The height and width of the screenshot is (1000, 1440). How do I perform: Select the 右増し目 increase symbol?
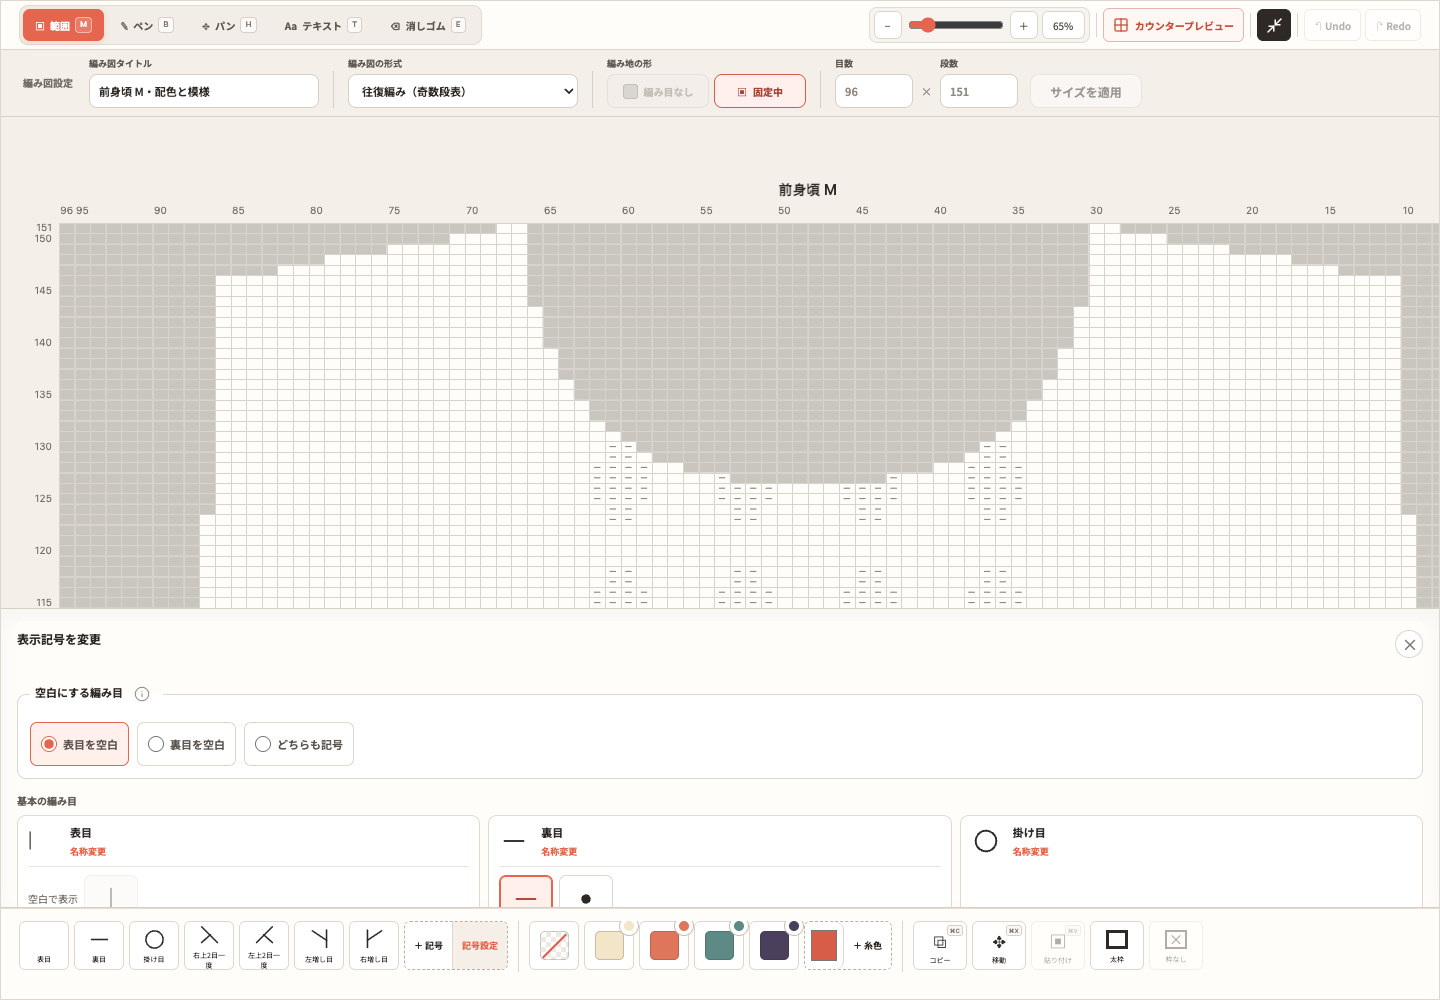(x=374, y=945)
